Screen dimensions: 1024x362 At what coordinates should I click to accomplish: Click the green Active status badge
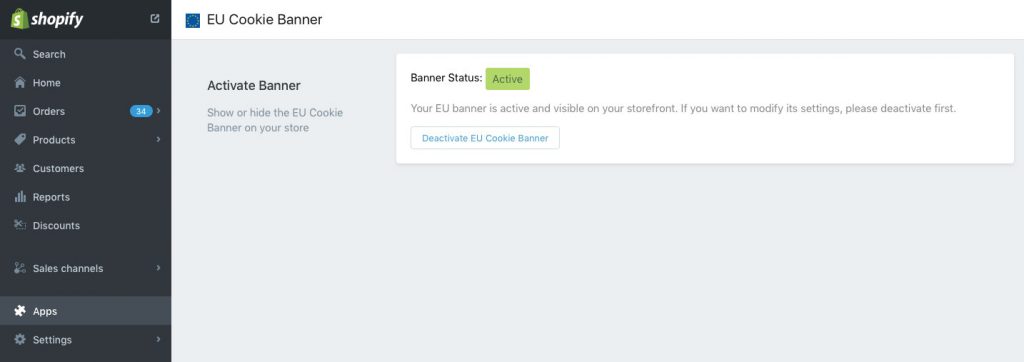507,79
